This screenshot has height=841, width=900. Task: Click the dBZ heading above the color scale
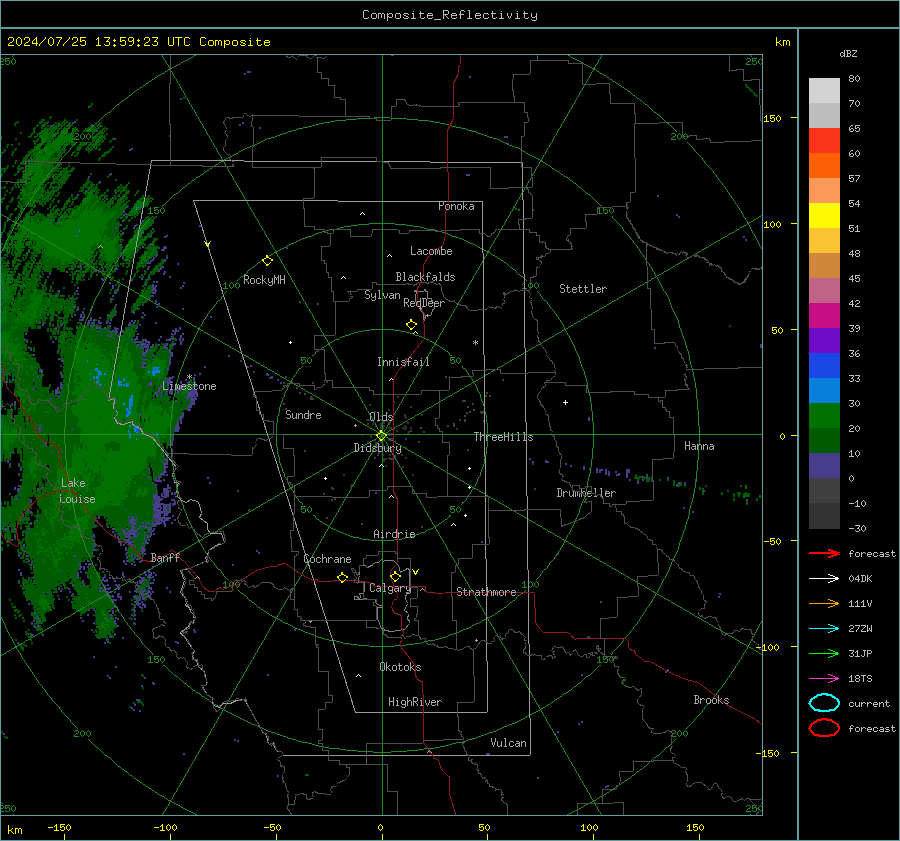pos(848,54)
